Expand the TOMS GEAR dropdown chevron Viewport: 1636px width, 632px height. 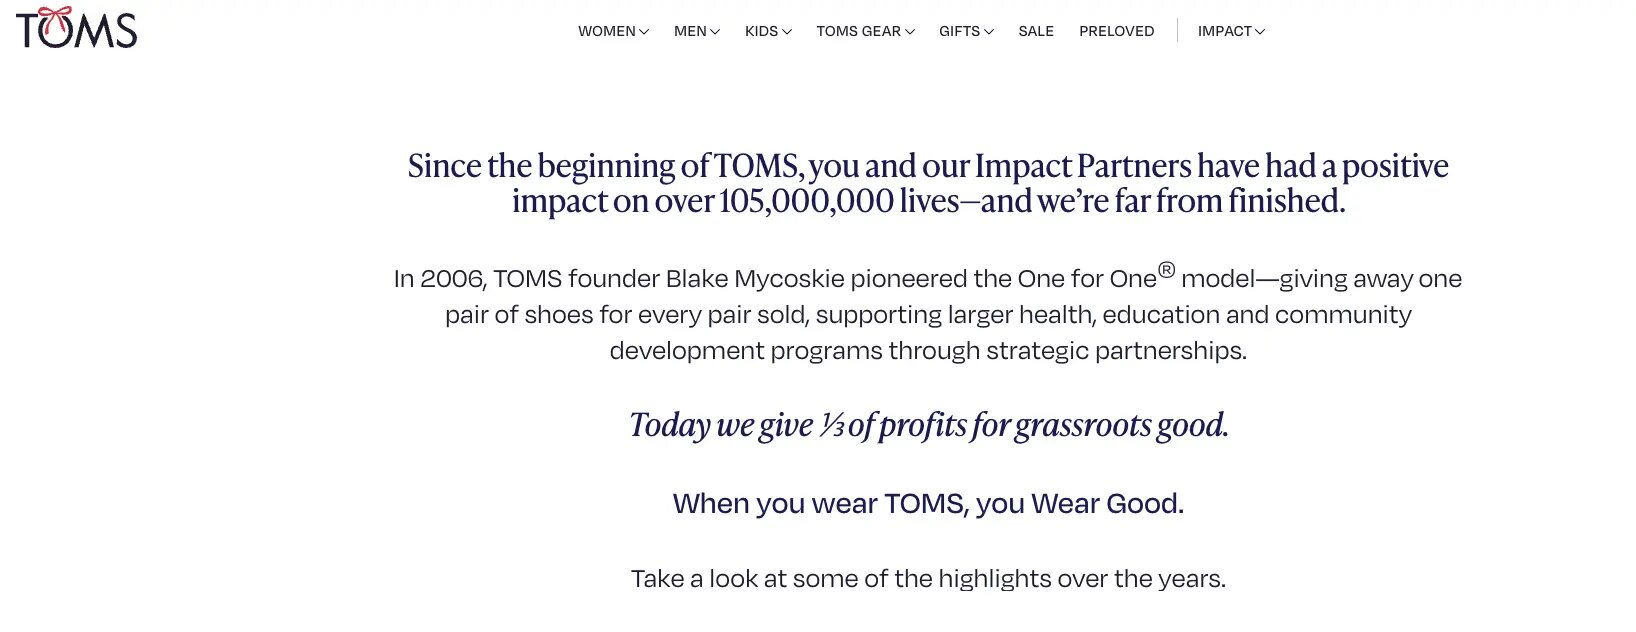click(909, 31)
